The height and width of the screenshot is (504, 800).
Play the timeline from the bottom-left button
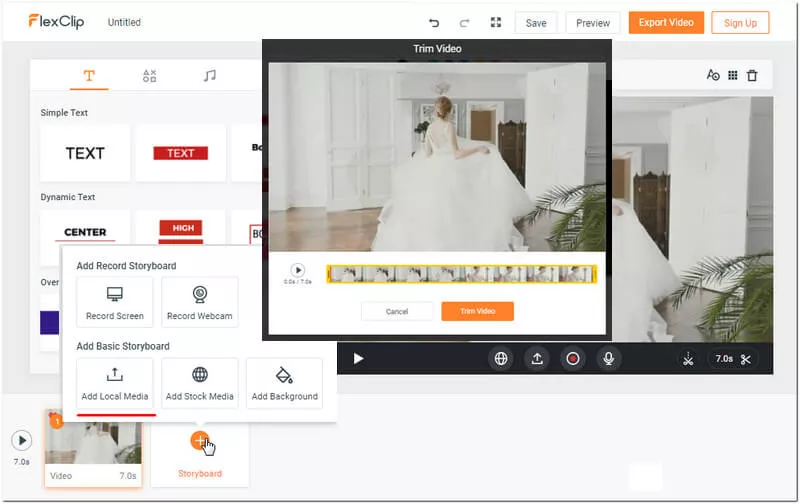tap(21, 440)
